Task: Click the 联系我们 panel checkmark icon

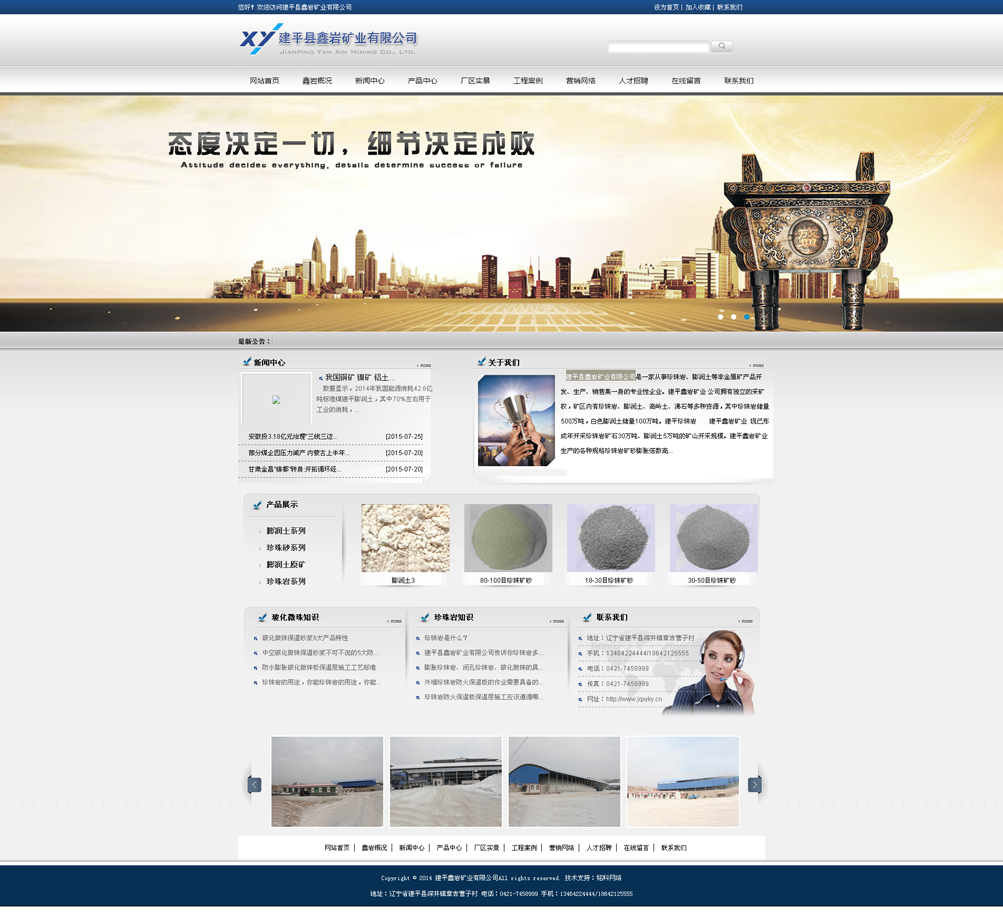Action: [x=587, y=617]
